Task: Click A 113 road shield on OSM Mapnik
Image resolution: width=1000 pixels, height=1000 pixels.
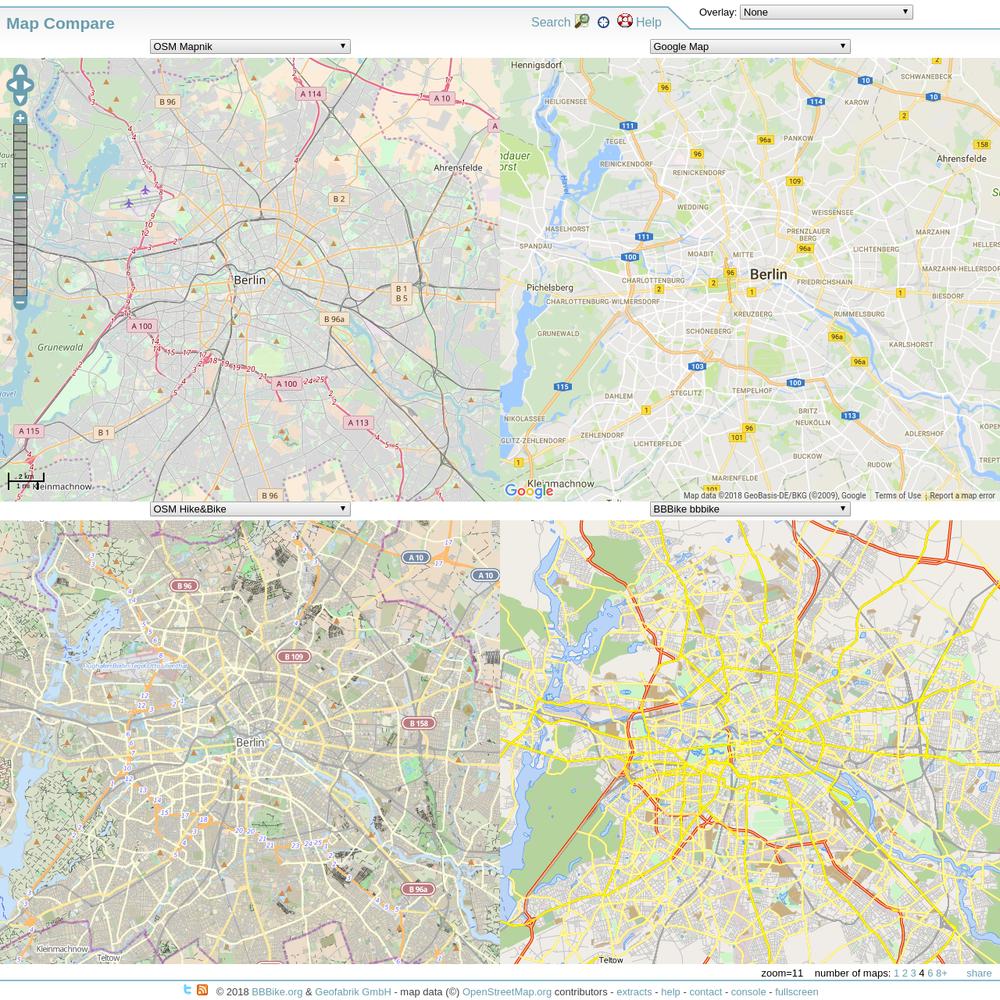Action: click(x=358, y=422)
